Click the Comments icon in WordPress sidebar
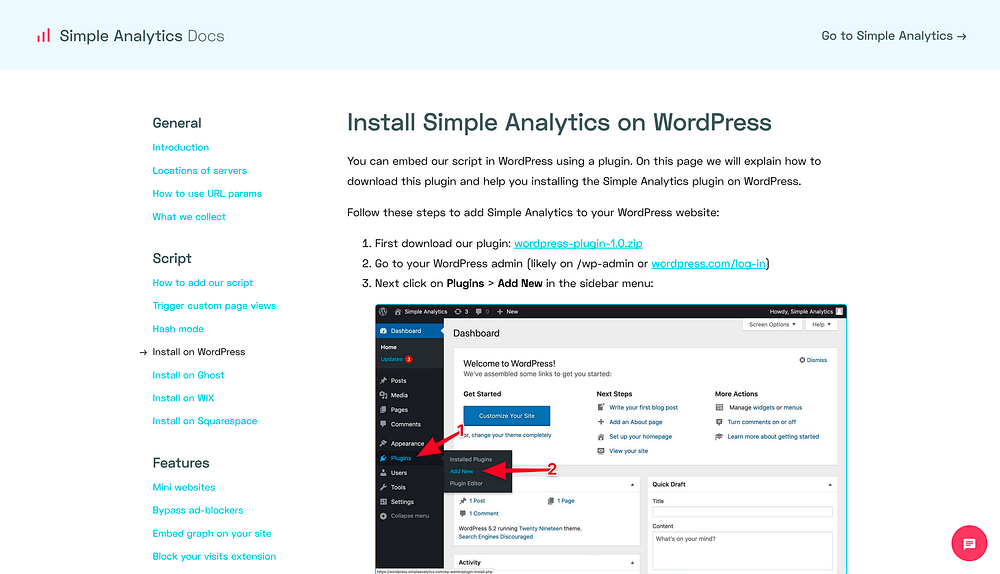Image resolution: width=1000 pixels, height=574 pixels. click(383, 424)
